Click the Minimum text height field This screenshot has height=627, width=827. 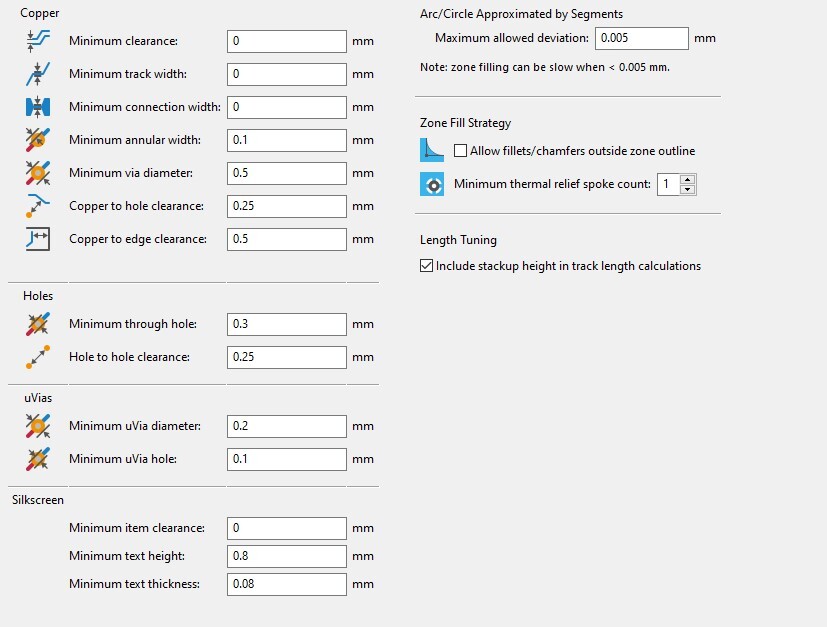coord(287,556)
